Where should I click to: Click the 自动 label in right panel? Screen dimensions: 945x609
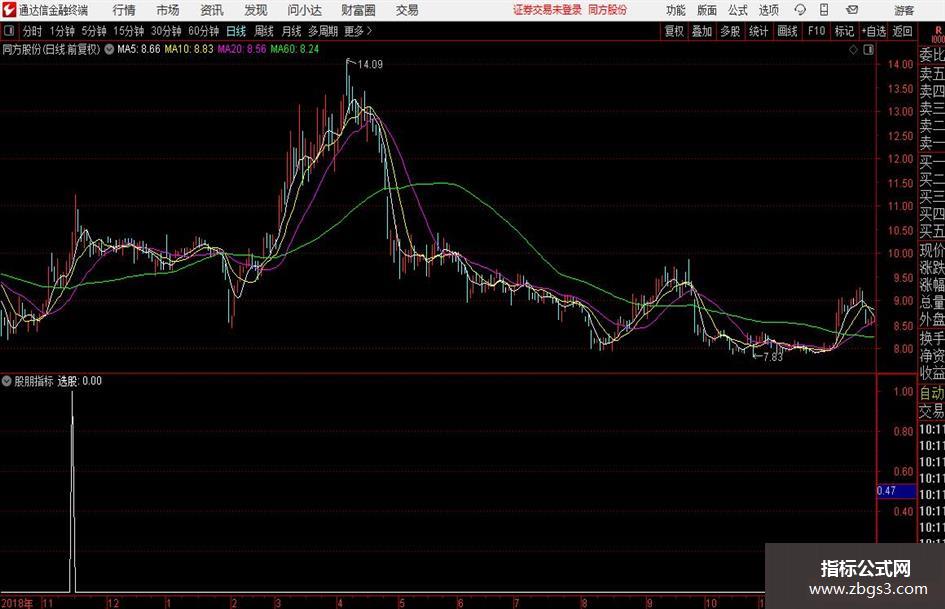(x=932, y=393)
